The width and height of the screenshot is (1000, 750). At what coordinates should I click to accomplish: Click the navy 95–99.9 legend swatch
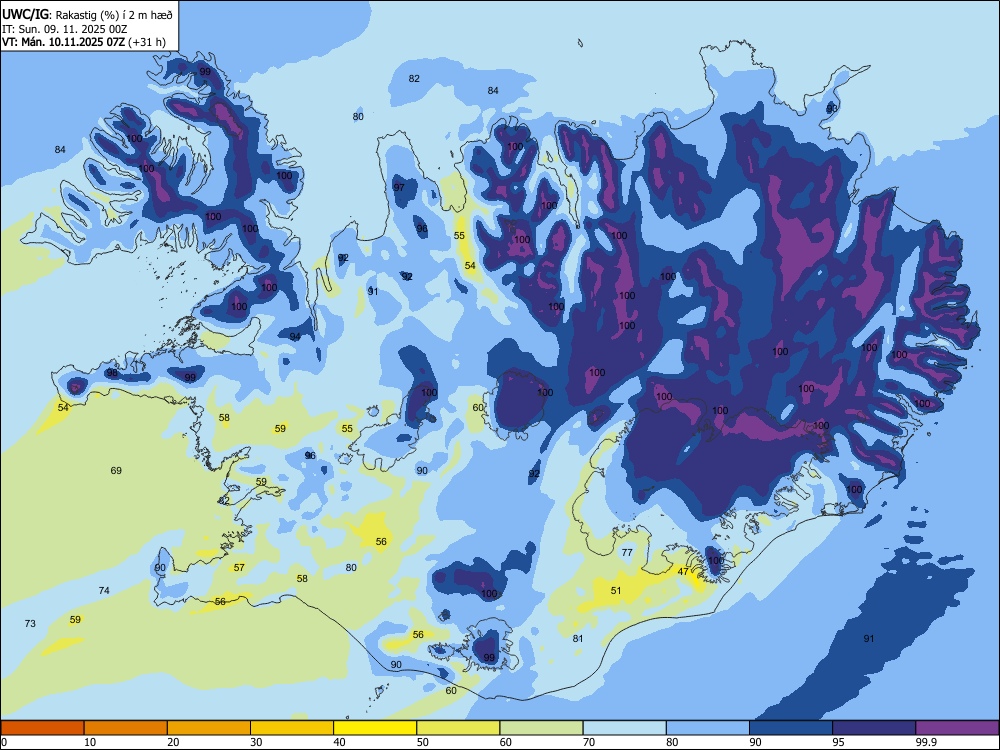click(874, 728)
